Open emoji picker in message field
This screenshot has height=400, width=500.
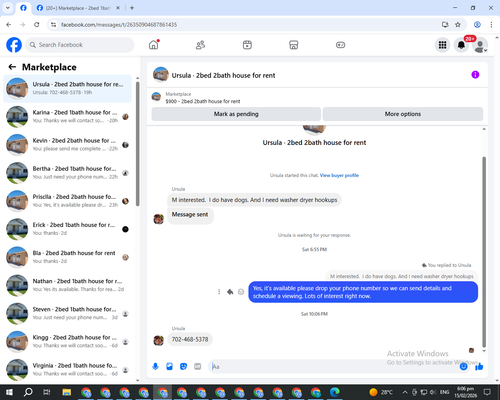(463, 367)
